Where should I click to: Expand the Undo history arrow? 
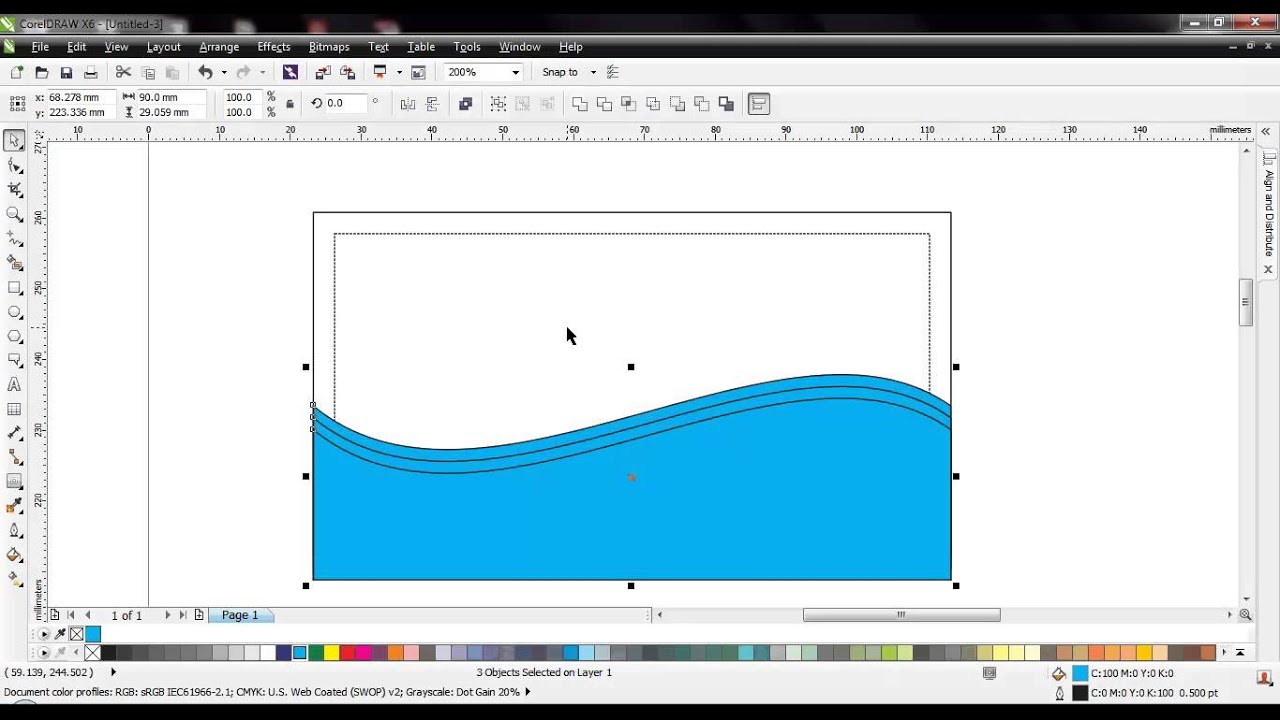pyautogui.click(x=223, y=72)
